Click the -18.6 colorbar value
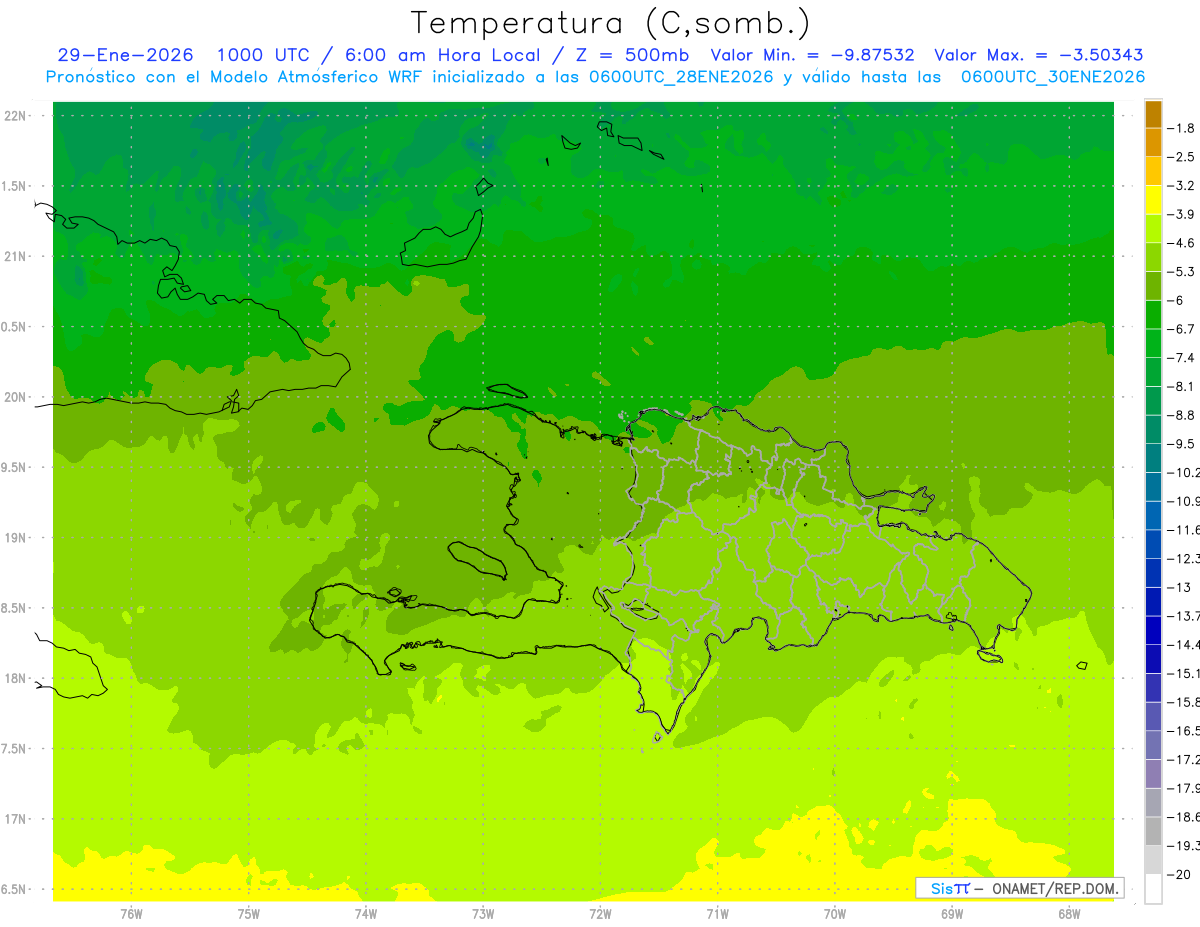Viewport: 1200px width, 927px height. [1184, 817]
